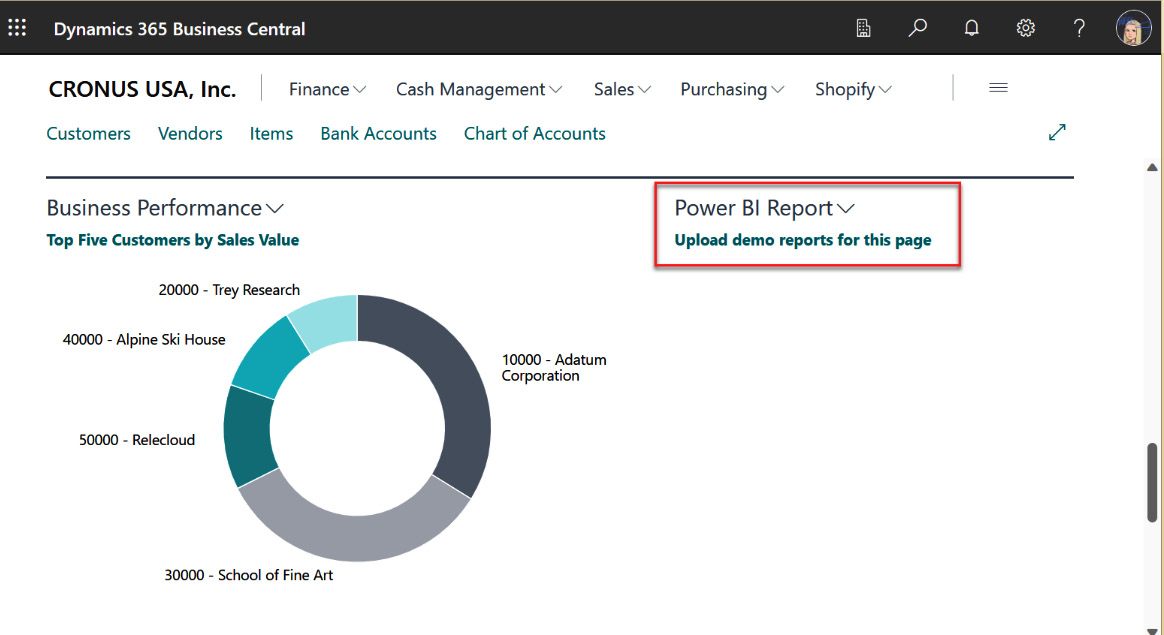Open the app launcher waffle icon
The width and height of the screenshot is (1164, 635).
17,28
